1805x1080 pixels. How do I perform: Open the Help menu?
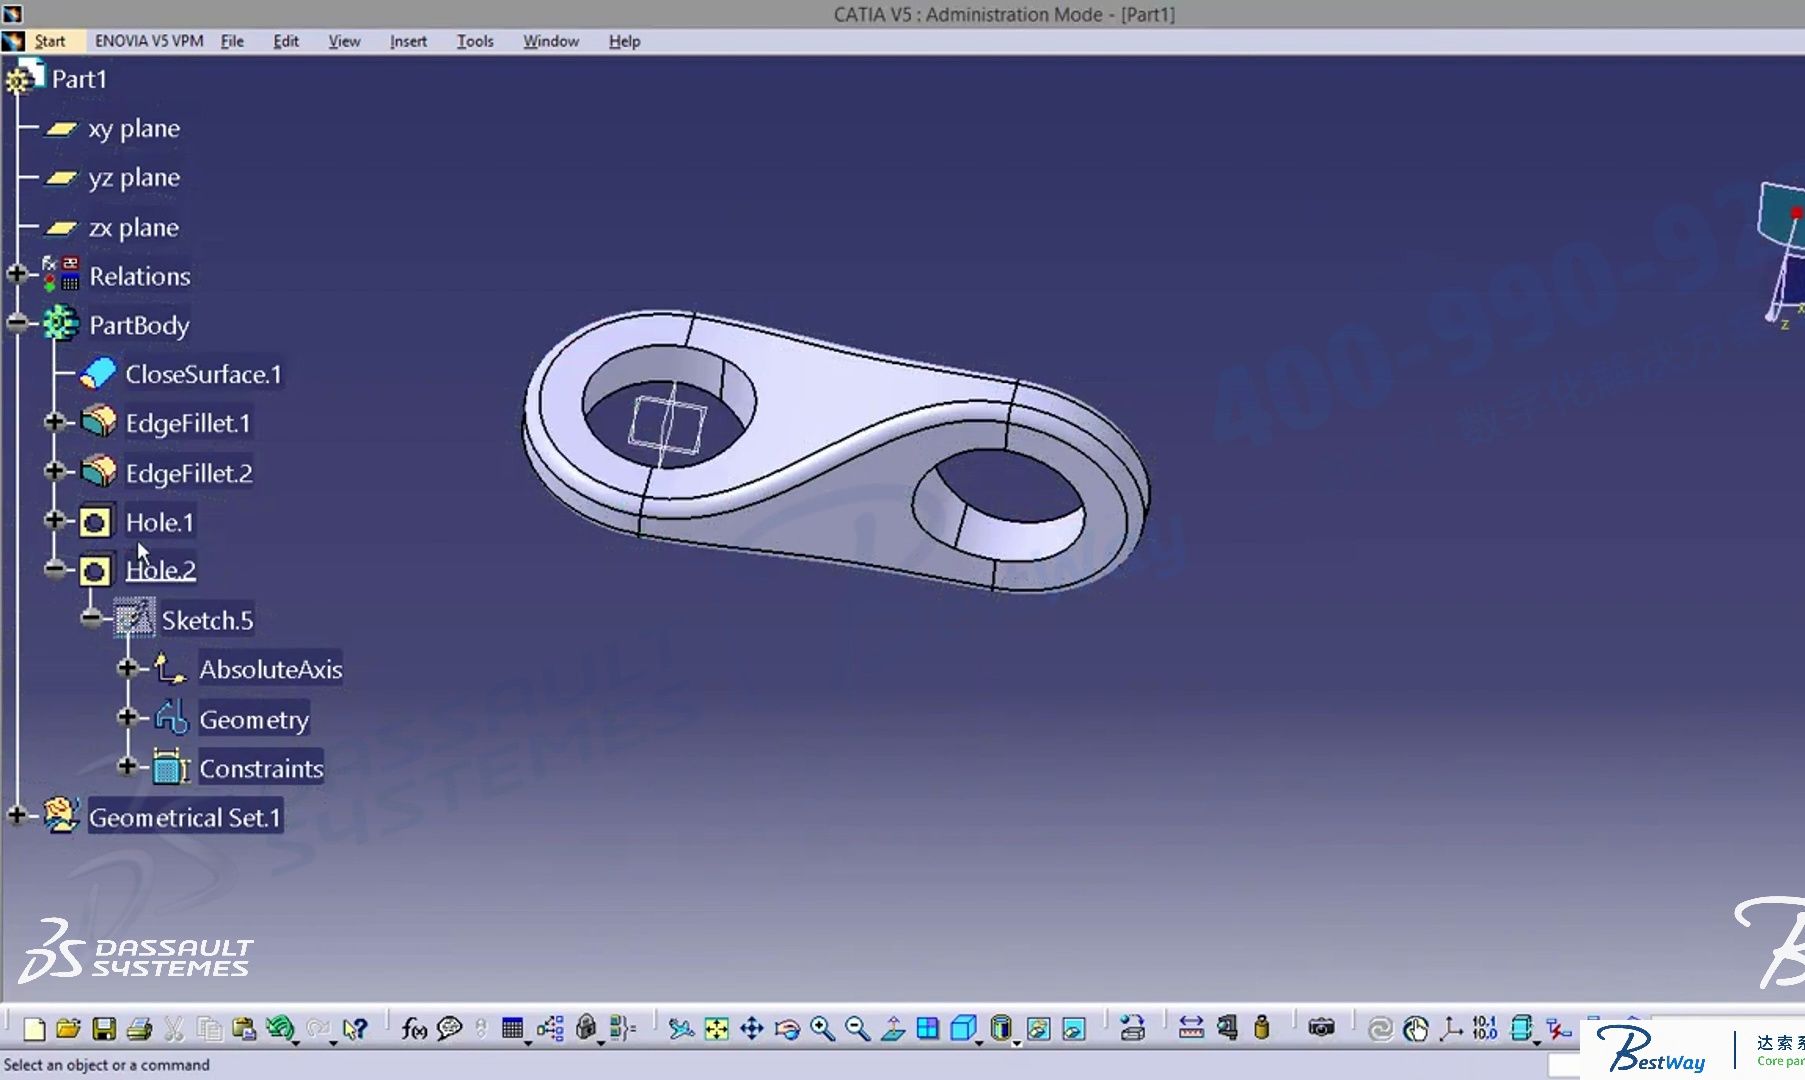coord(624,41)
